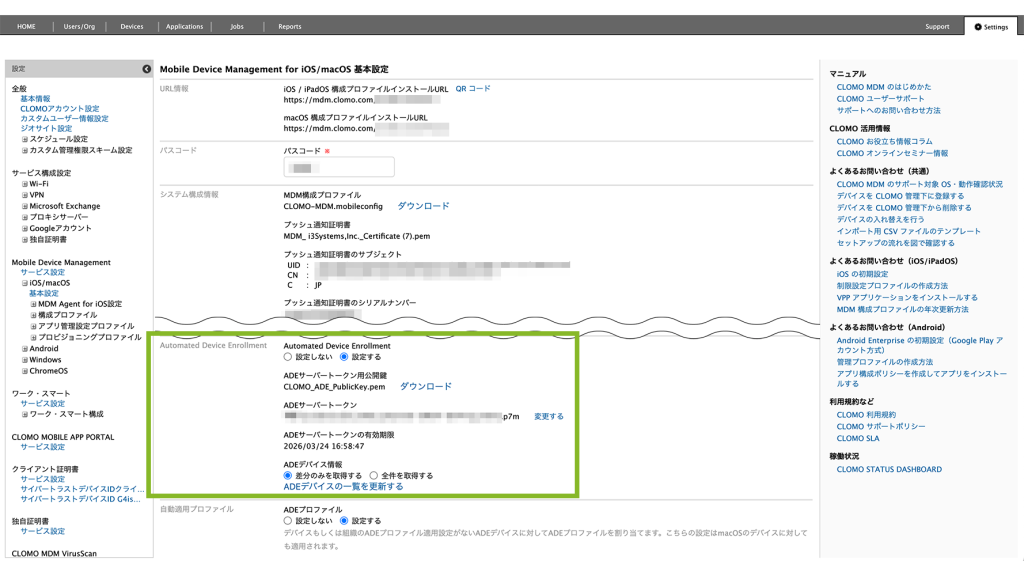Open the Applications tab
This screenshot has width=1024, height=576.
(184, 27)
